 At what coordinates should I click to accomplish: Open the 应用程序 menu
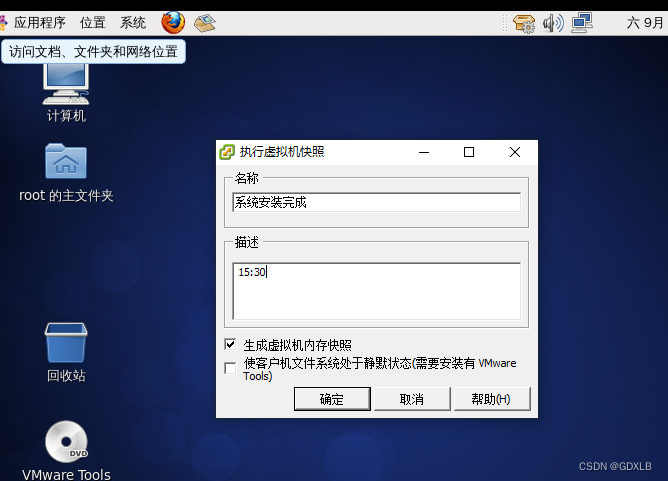coord(39,23)
